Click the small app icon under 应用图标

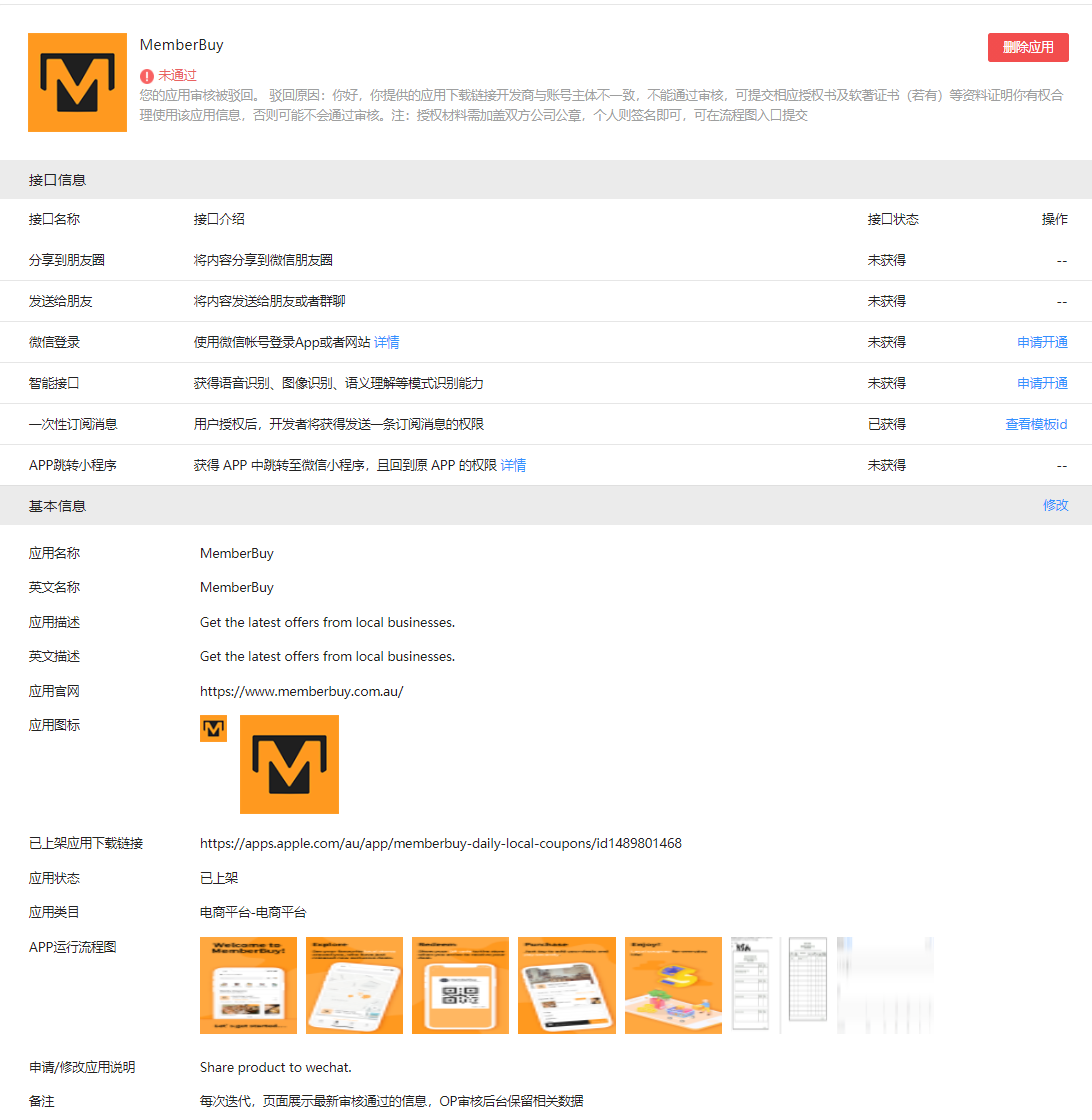(x=214, y=729)
